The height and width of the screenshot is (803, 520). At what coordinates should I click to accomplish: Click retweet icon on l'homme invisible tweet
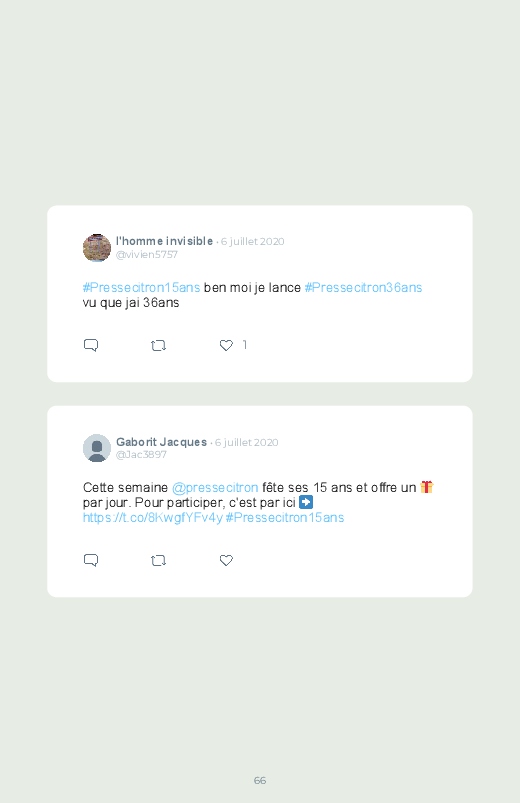click(x=158, y=346)
